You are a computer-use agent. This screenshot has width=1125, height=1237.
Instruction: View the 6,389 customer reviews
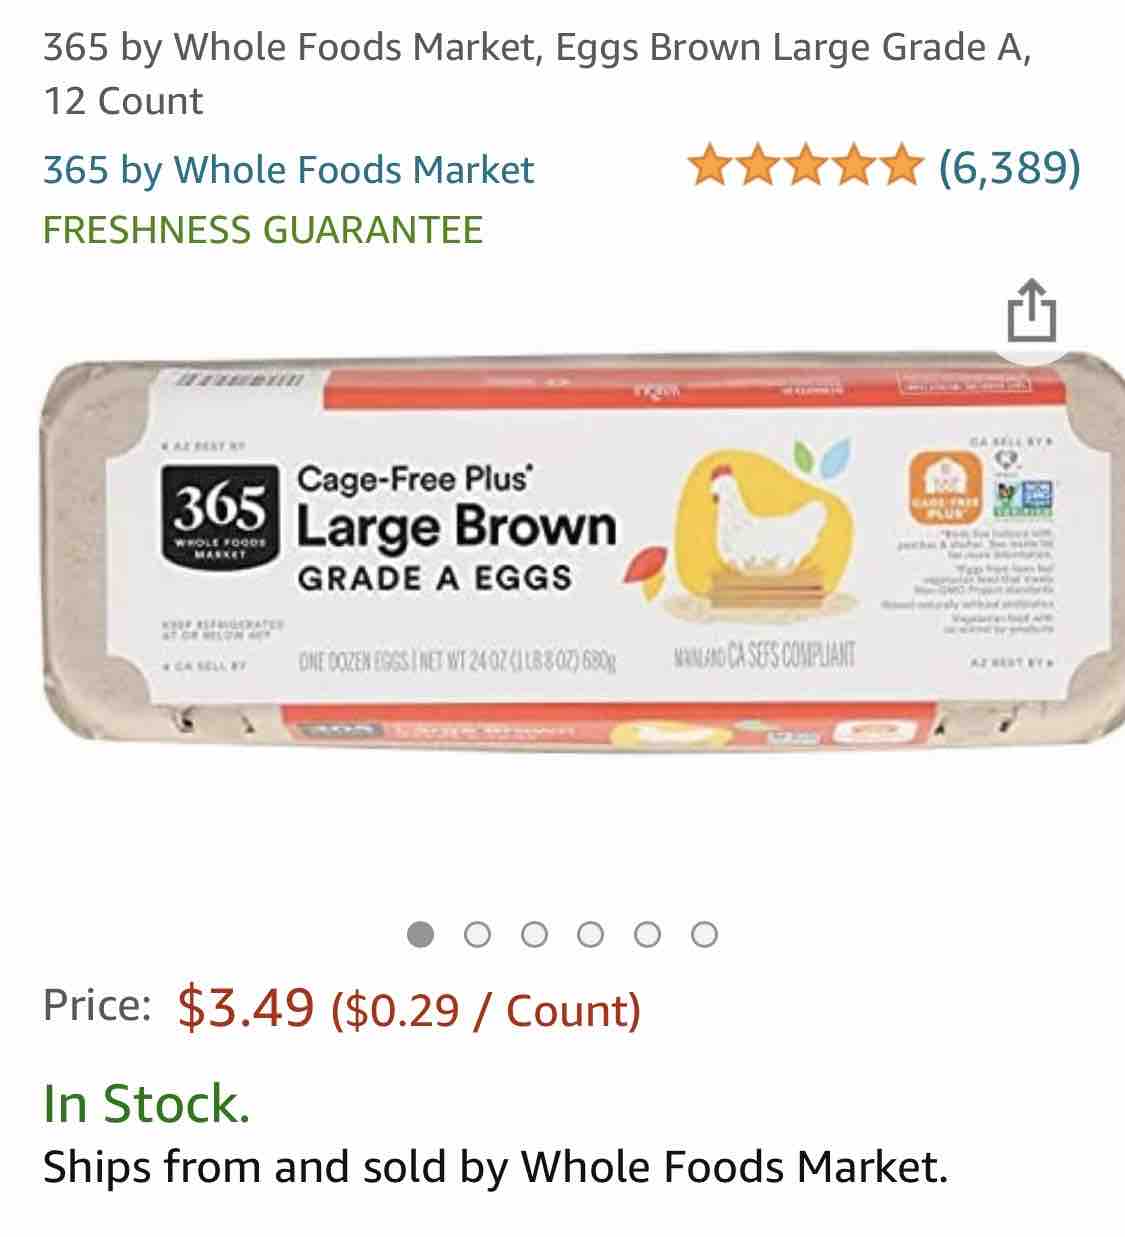[x=1009, y=167]
